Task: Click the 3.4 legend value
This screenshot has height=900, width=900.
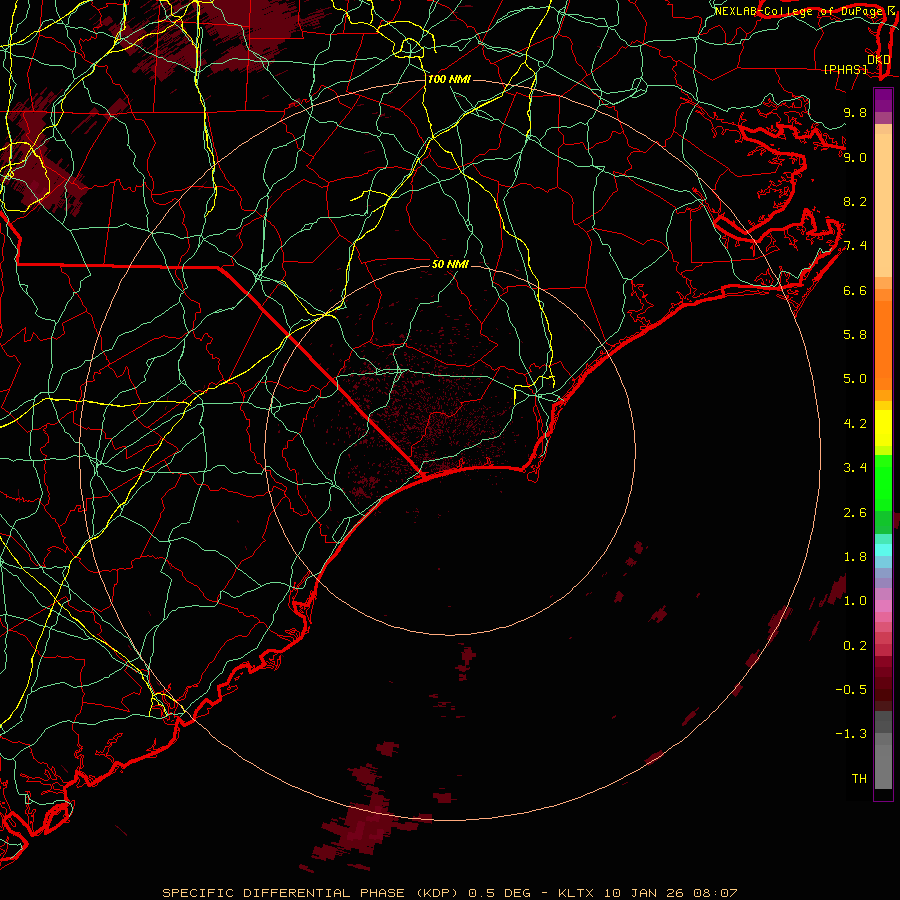Action: tap(855, 468)
